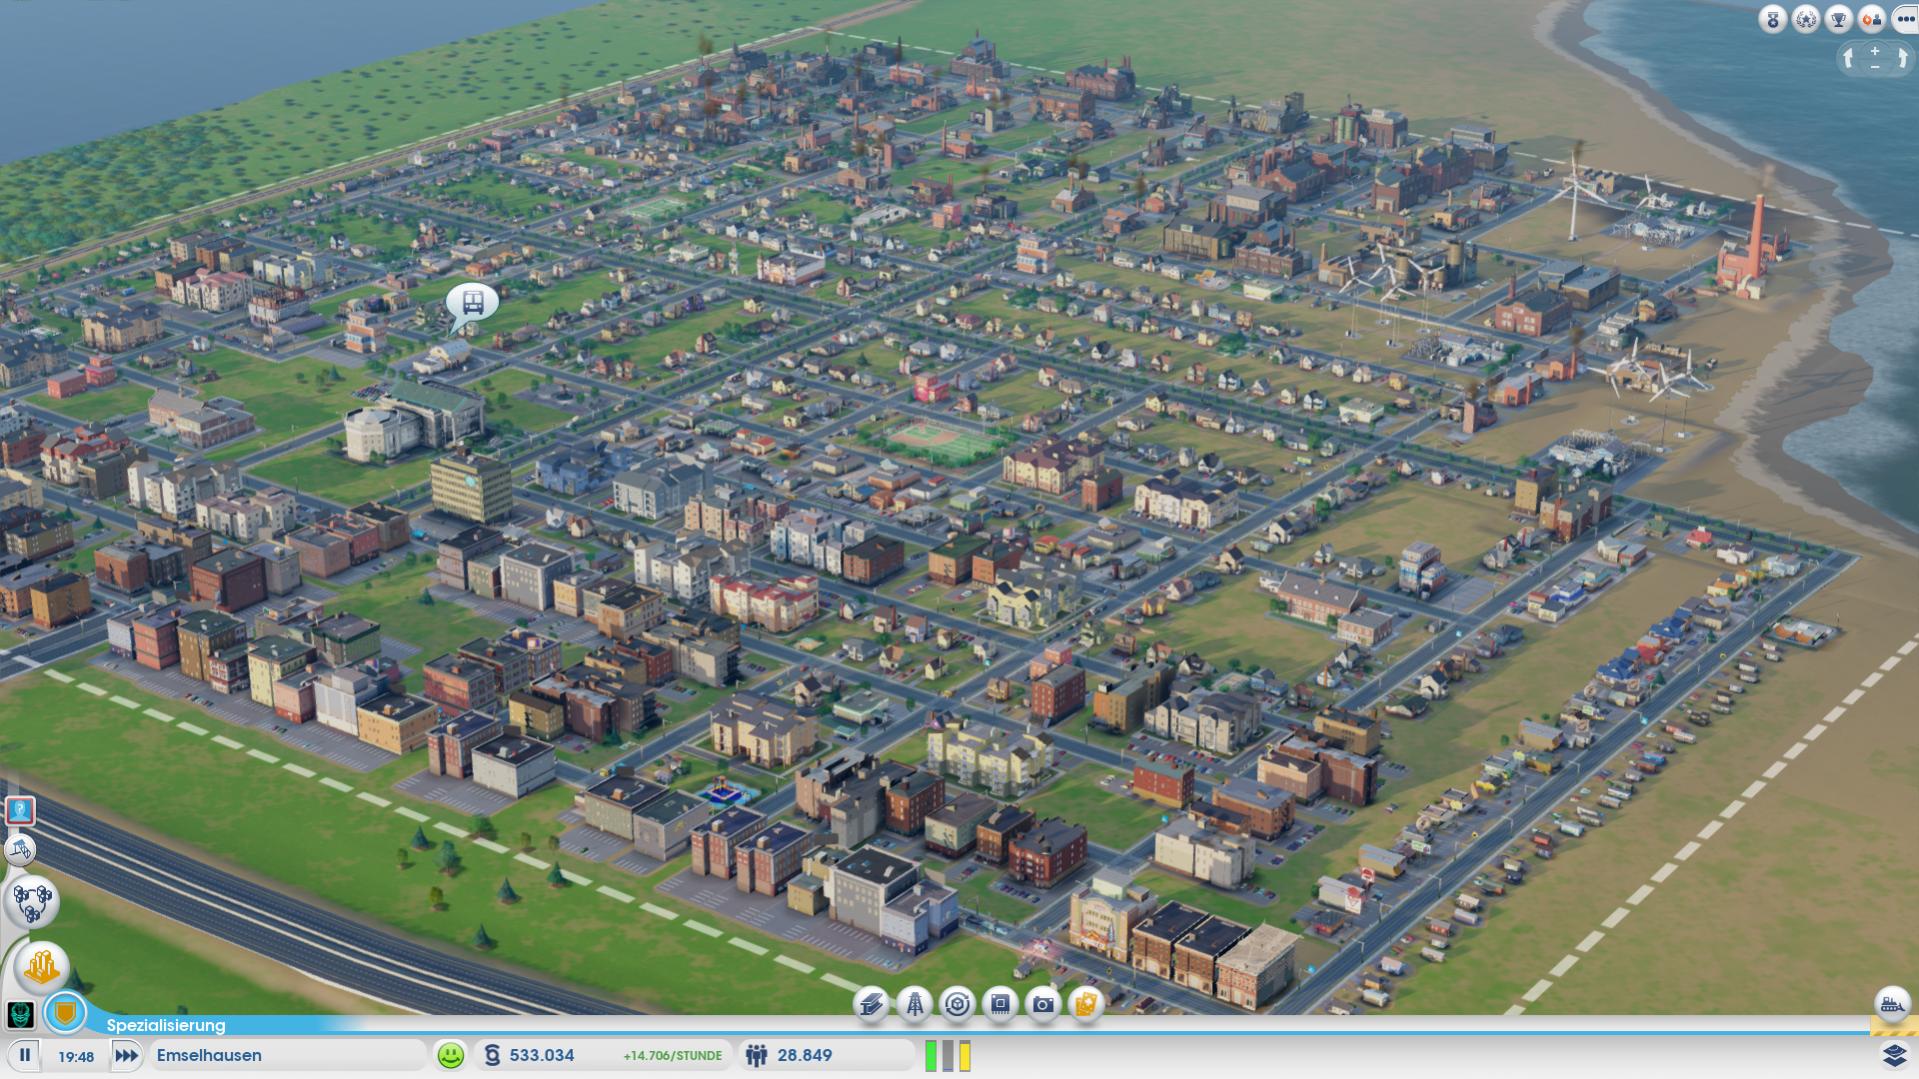This screenshot has height=1079, width=1919.
Task: Zoom in with the plus control
Action: click(1875, 50)
